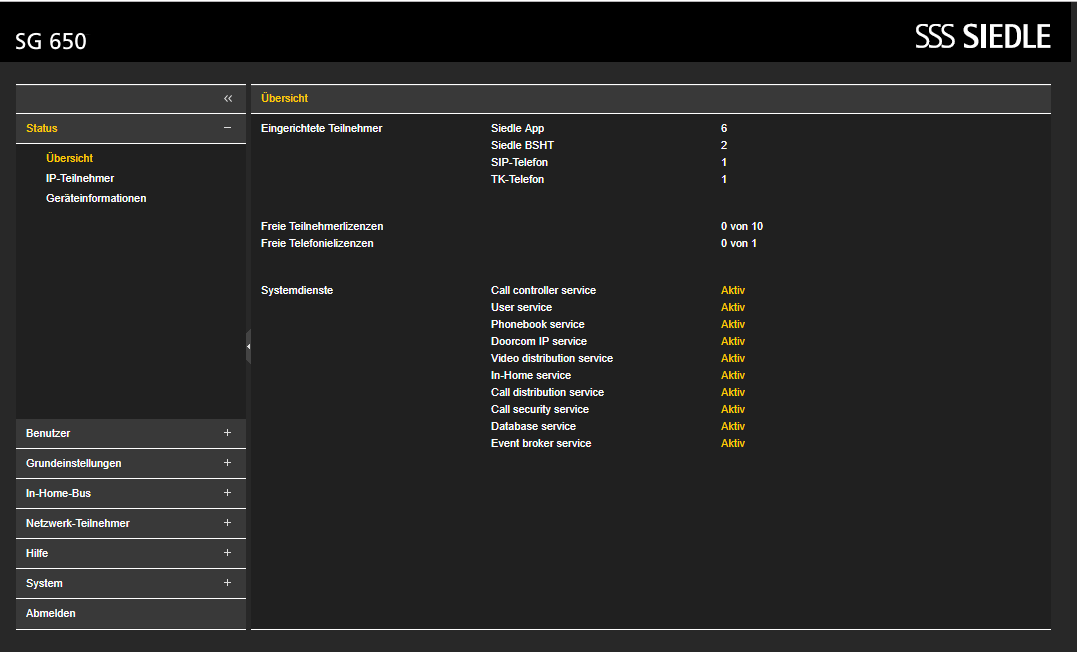The image size is (1077, 652).
Task: Open IP-Teilnehmer page
Action: point(80,178)
